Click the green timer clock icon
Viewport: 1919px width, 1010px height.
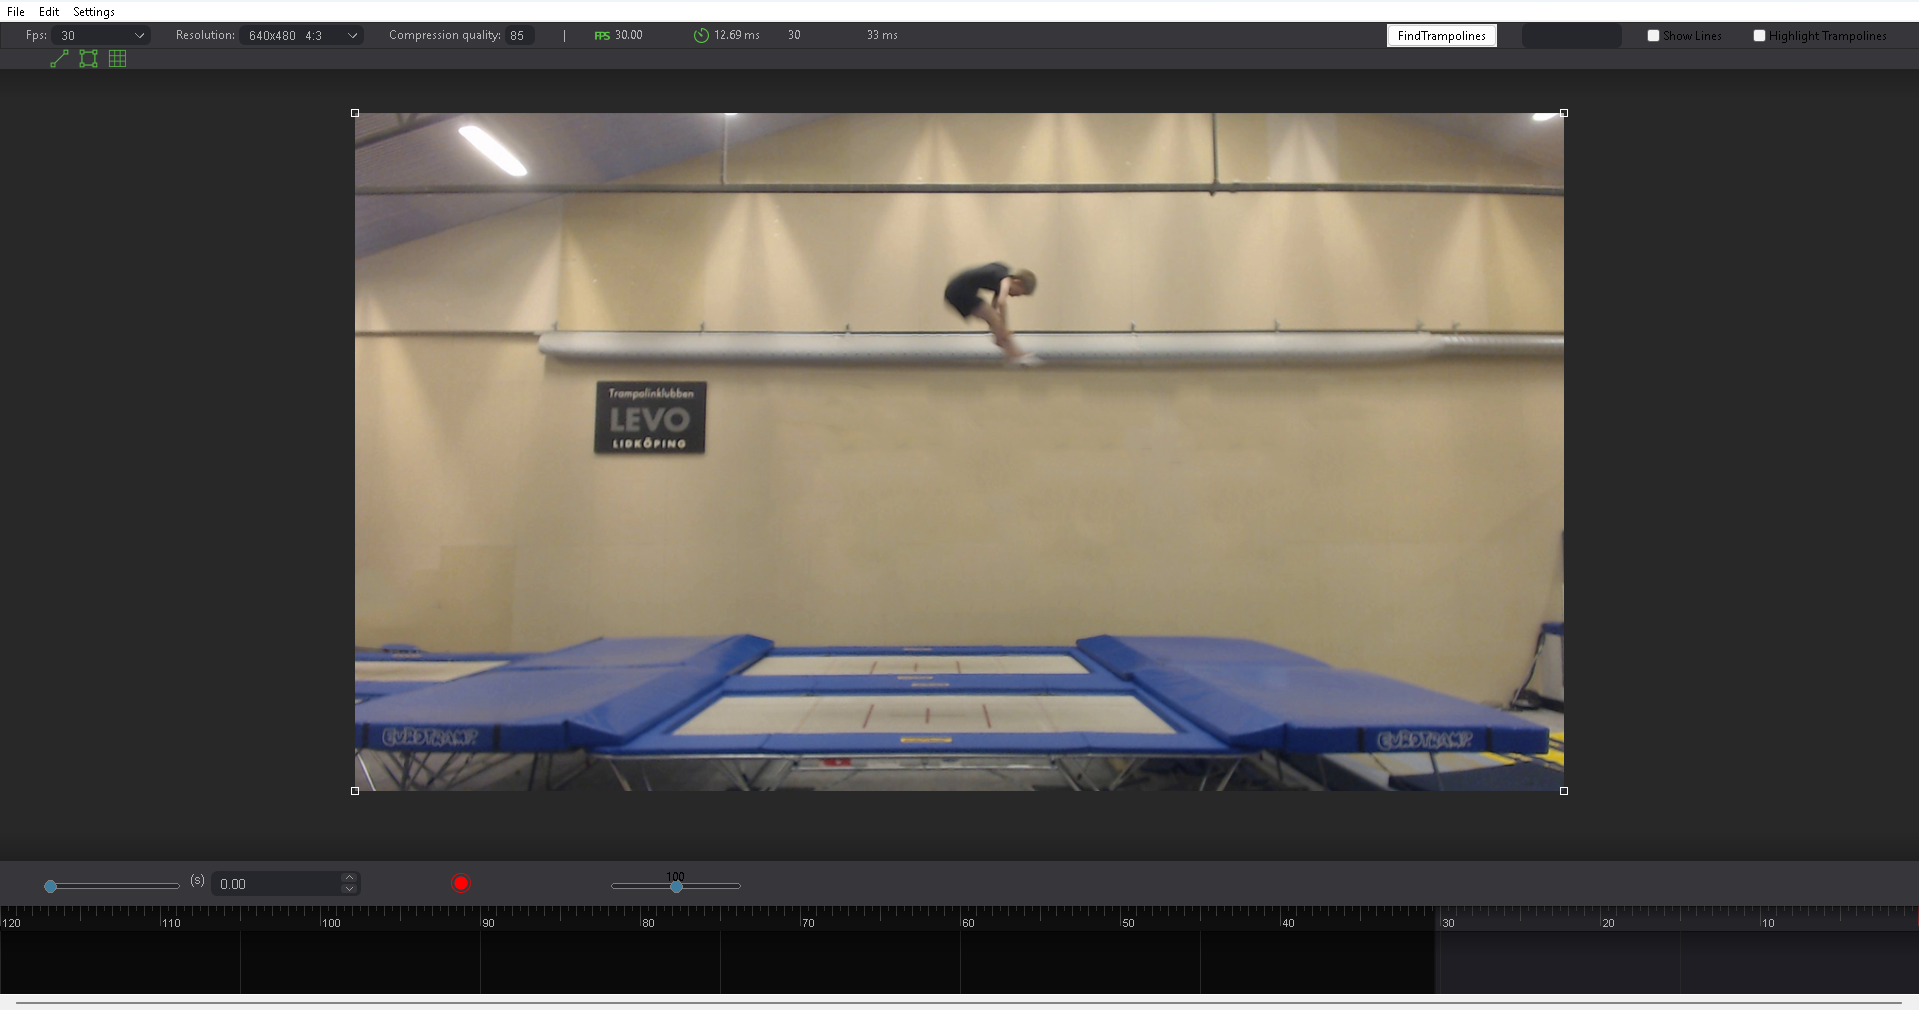point(701,36)
